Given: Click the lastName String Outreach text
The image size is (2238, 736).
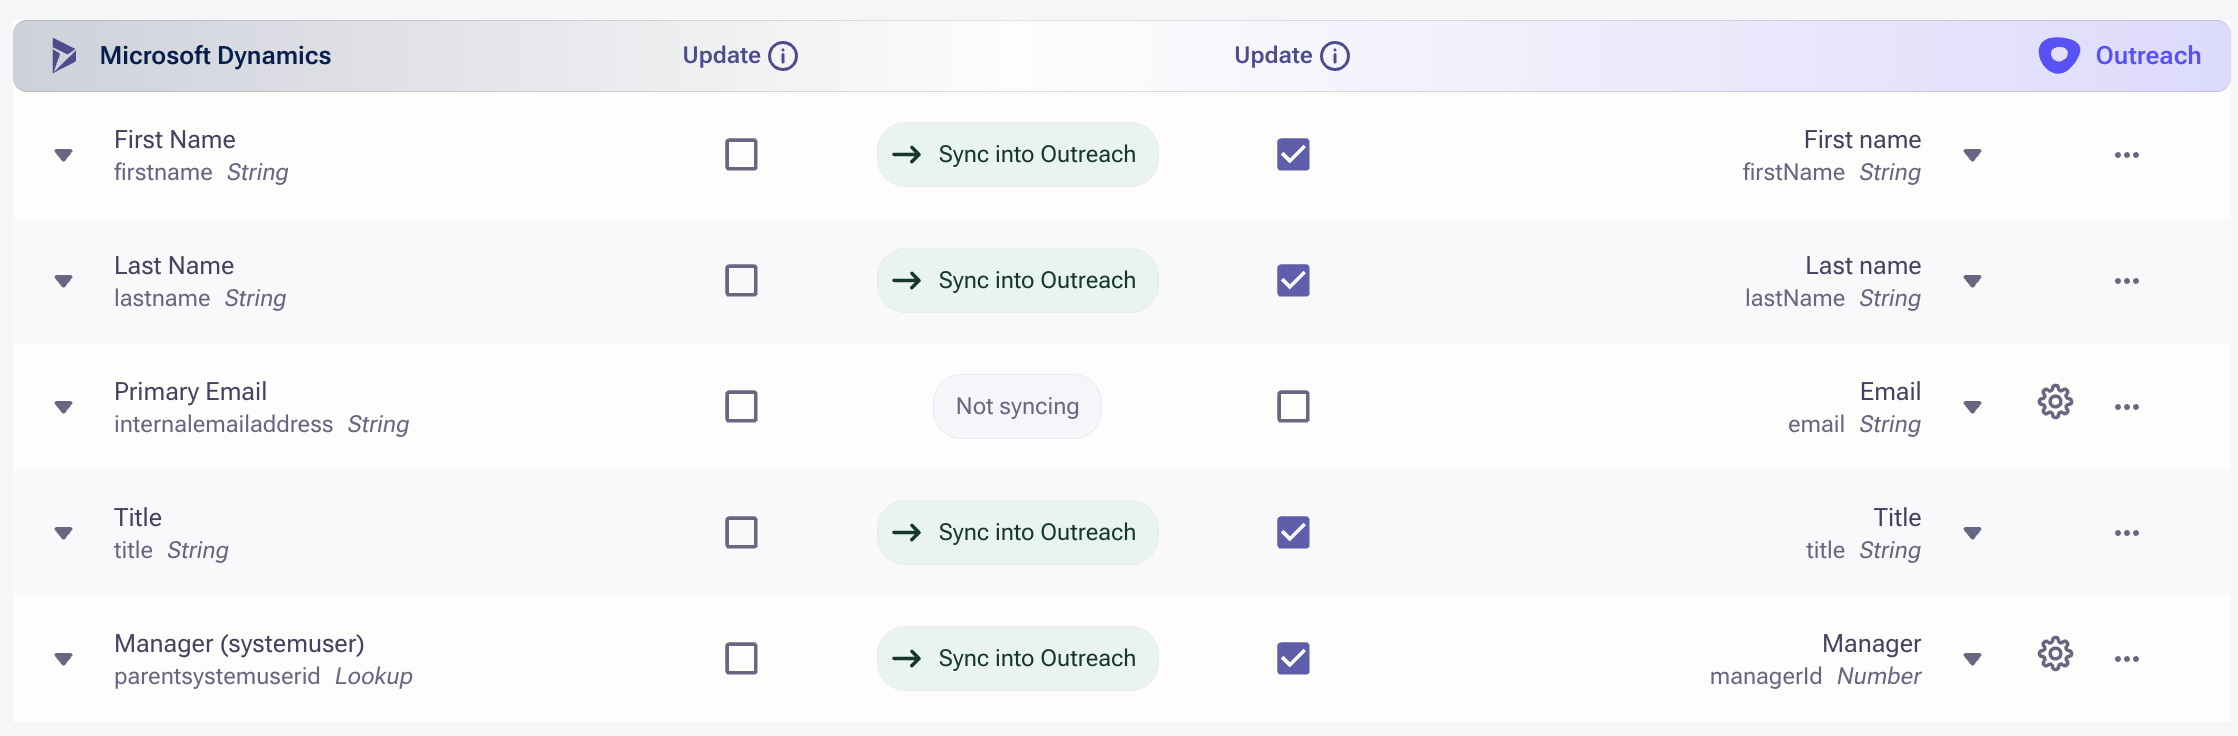Looking at the screenshot, I should (1833, 299).
